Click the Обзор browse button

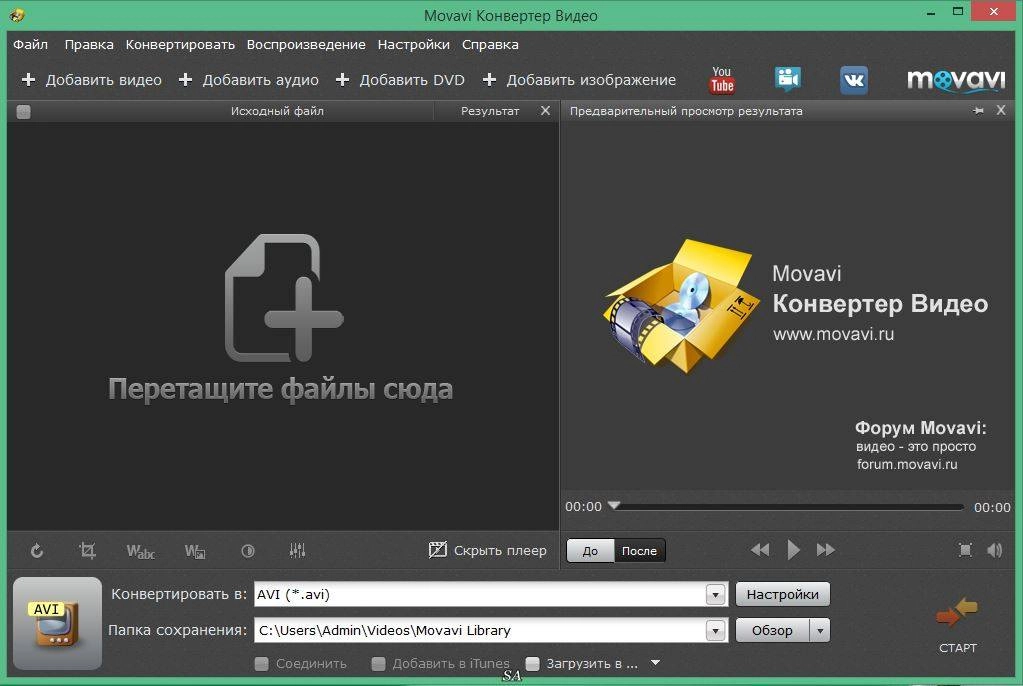[x=772, y=631]
